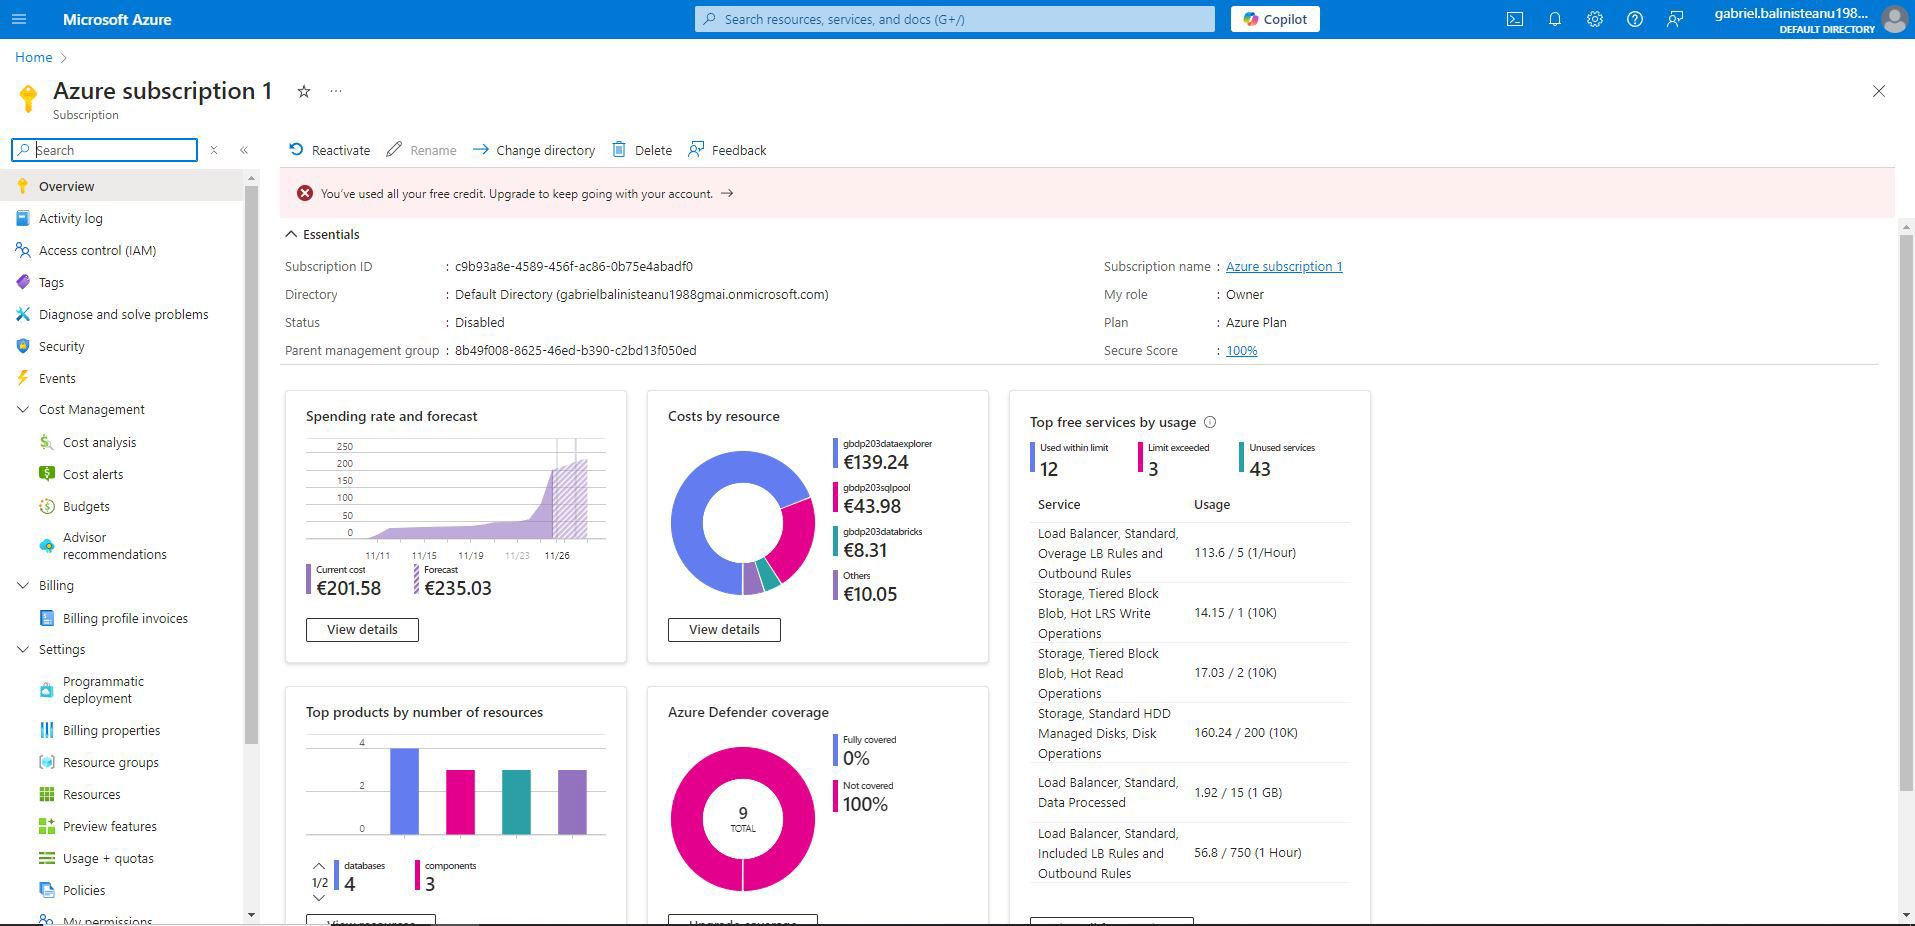Click gbdp203dataexplorer cost legend entry
The height and width of the screenshot is (926, 1915).
(x=883, y=454)
